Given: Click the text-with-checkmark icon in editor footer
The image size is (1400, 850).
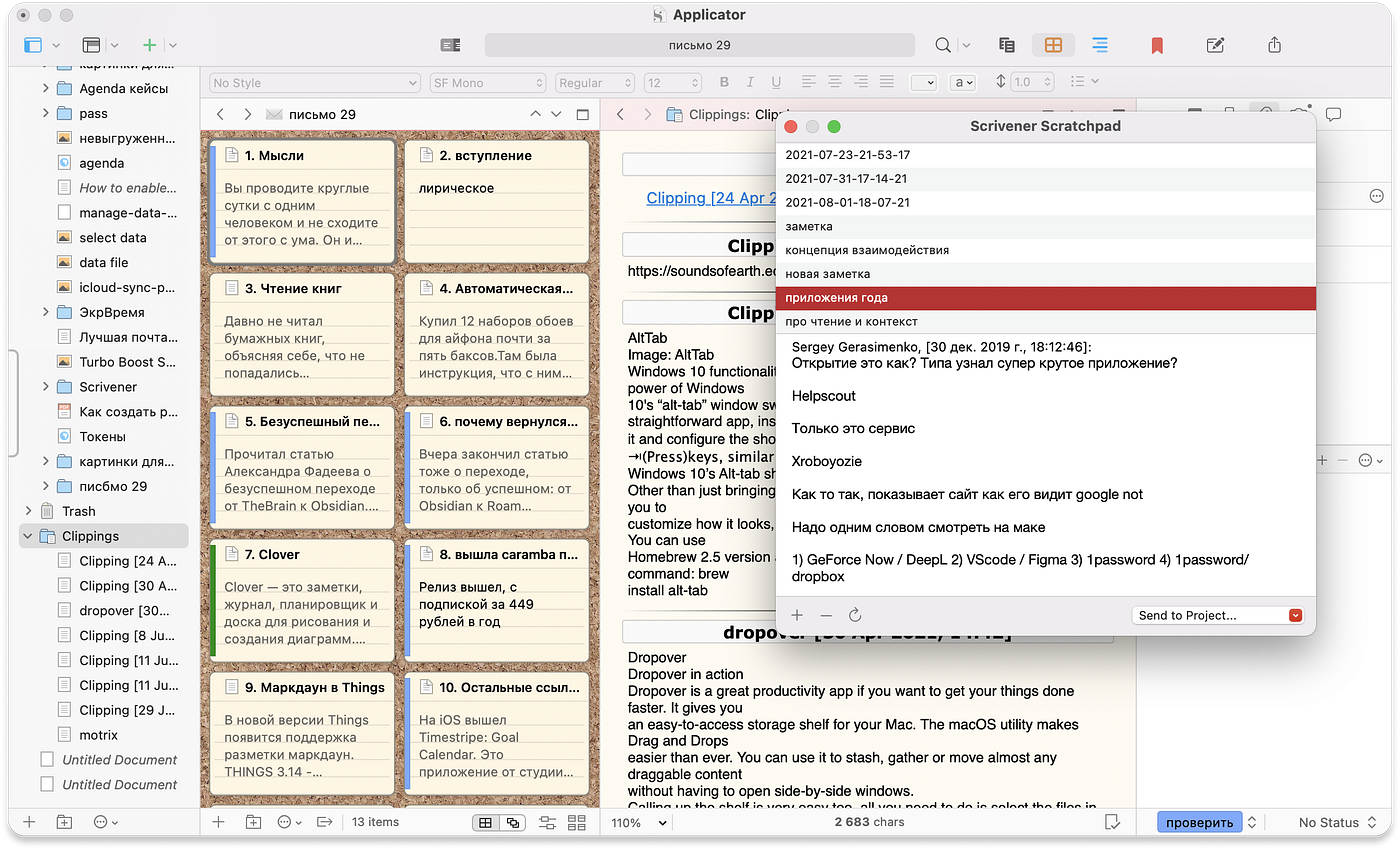Looking at the screenshot, I should click(1112, 822).
